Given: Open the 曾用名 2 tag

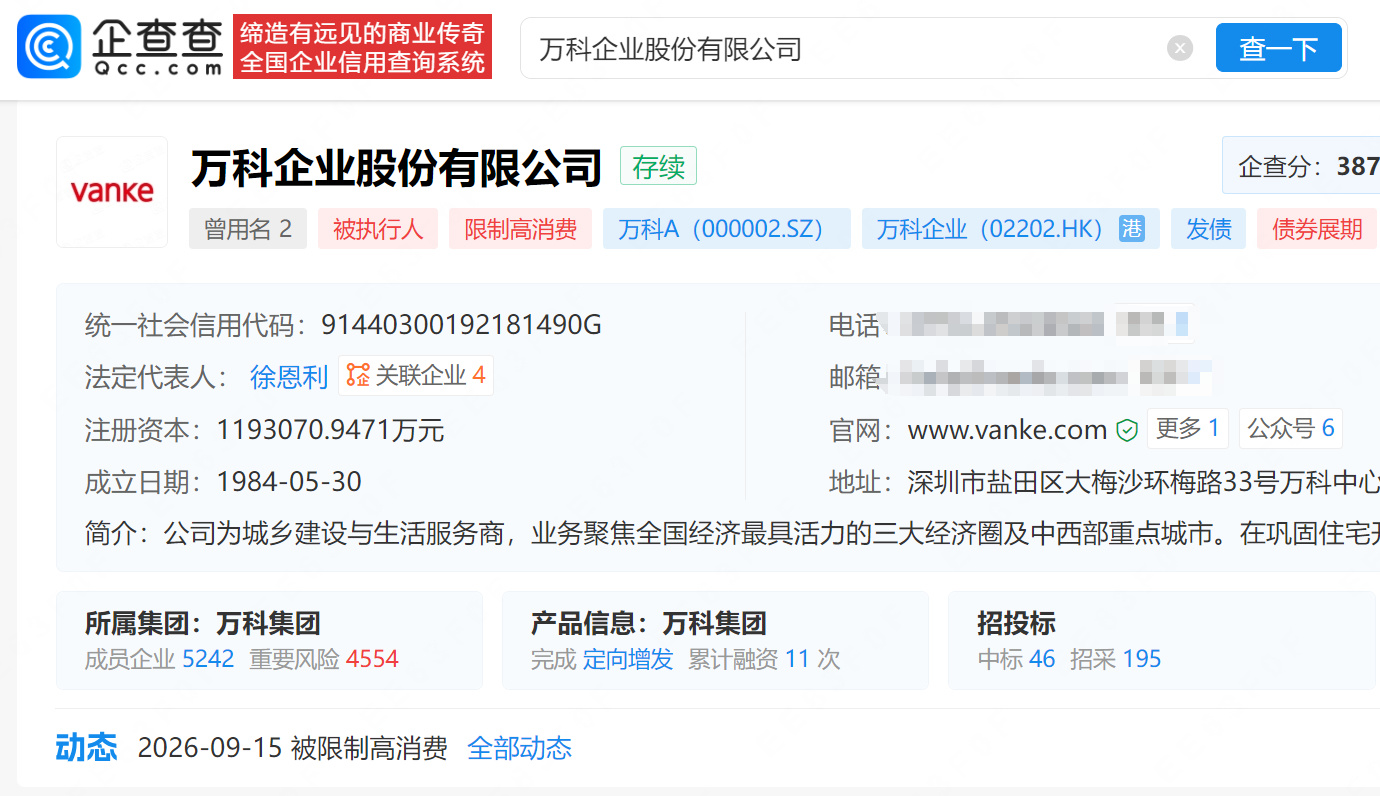Looking at the screenshot, I should [x=248, y=229].
